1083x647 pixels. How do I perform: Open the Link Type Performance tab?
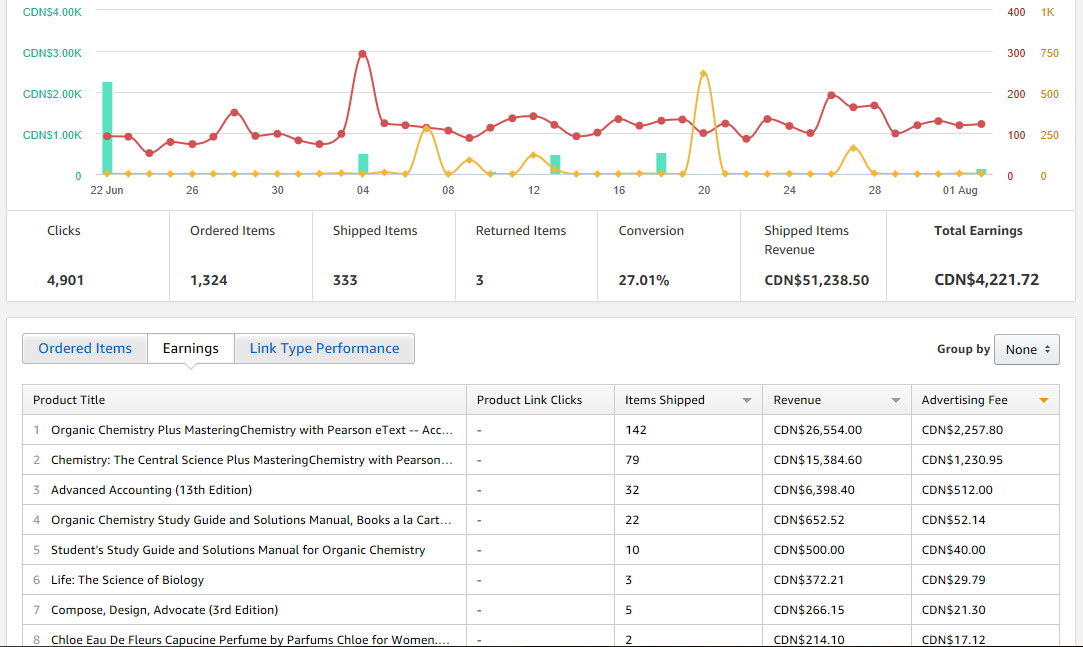pos(324,349)
